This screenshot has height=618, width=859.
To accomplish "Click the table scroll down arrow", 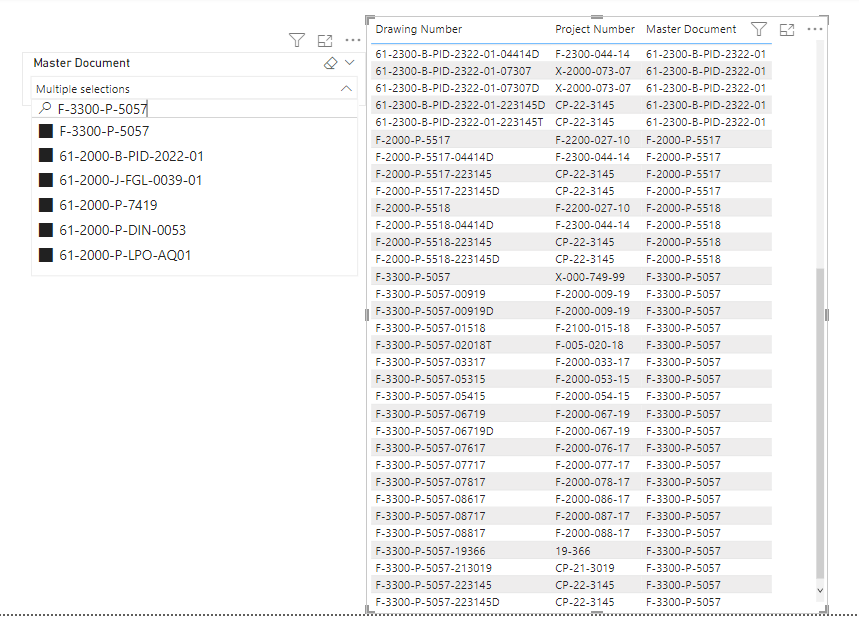I will tap(820, 590).
